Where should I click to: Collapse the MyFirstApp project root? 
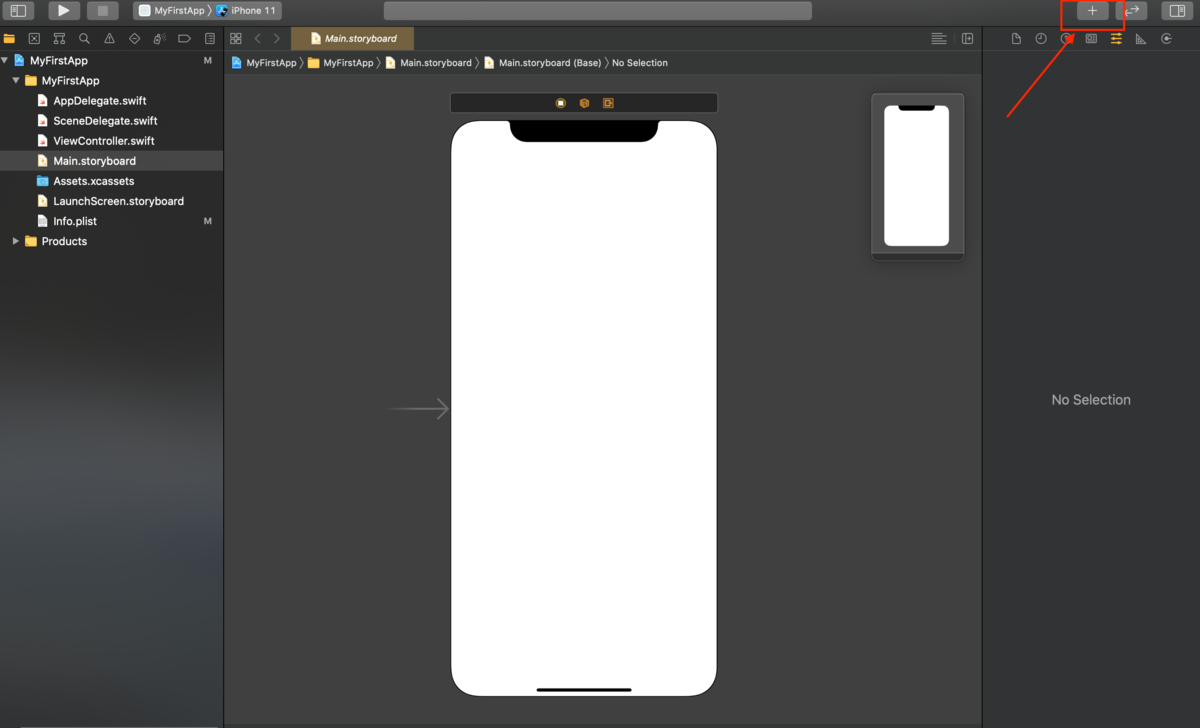pyautogui.click(x=5, y=61)
